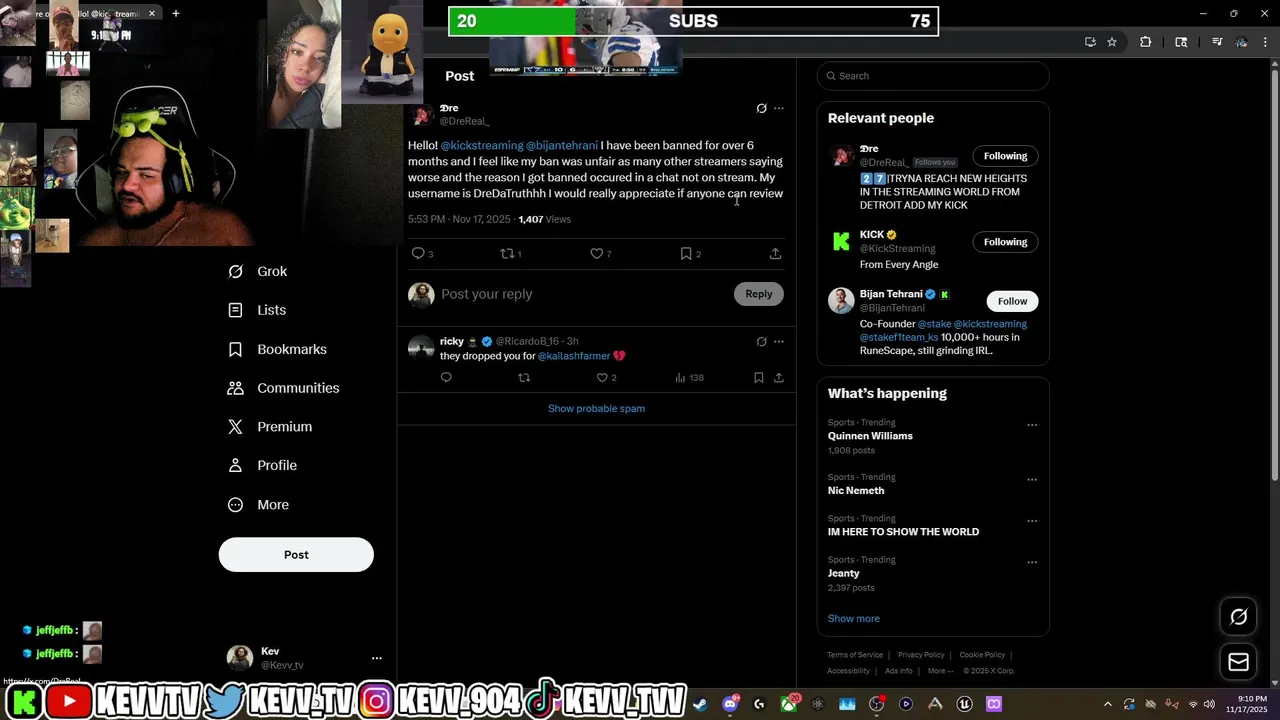The height and width of the screenshot is (720, 1280).
Task: Click the X Search box
Action: (933, 76)
